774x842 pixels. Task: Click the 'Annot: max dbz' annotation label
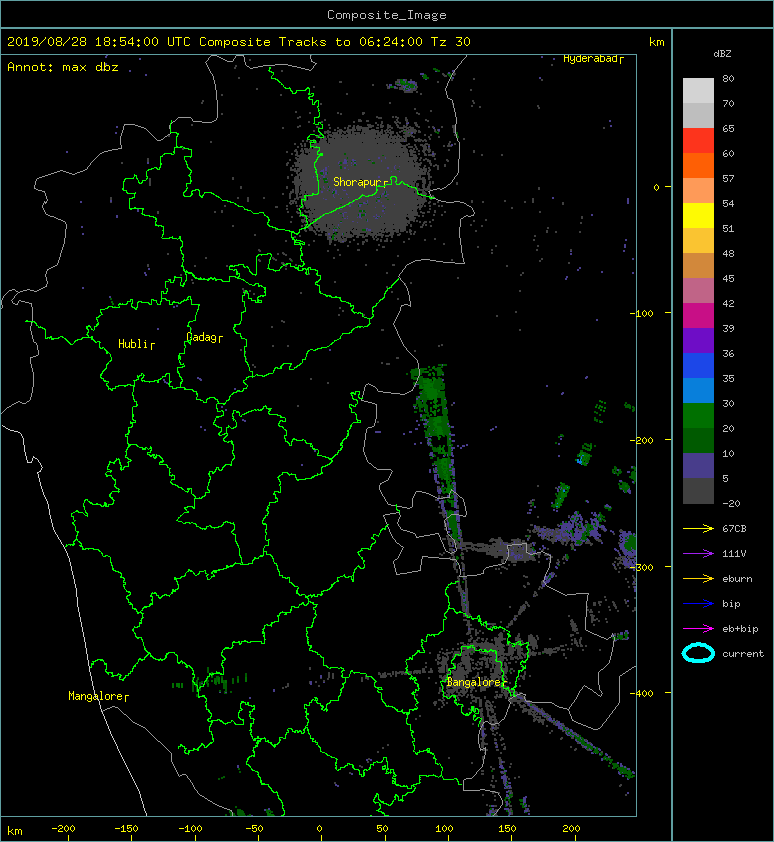(63, 67)
